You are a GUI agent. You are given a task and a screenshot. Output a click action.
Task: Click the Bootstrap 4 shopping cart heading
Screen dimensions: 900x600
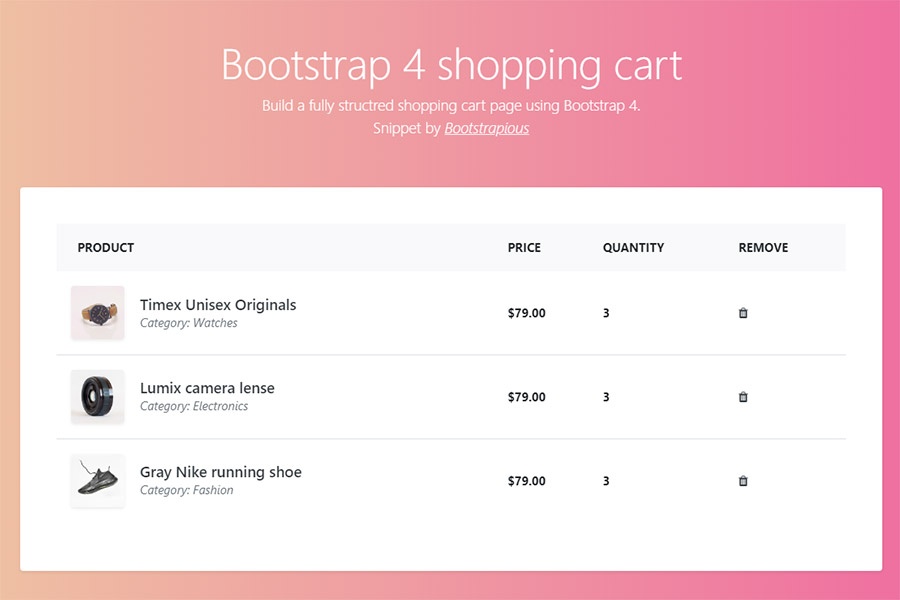pos(450,66)
